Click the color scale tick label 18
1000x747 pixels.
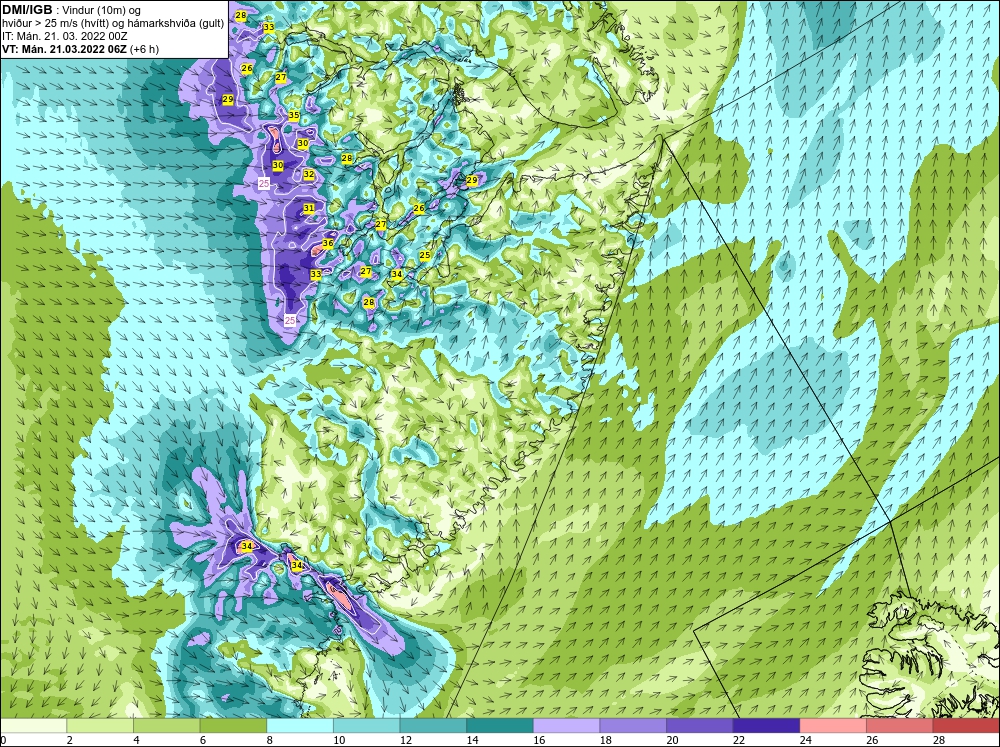coord(605,740)
